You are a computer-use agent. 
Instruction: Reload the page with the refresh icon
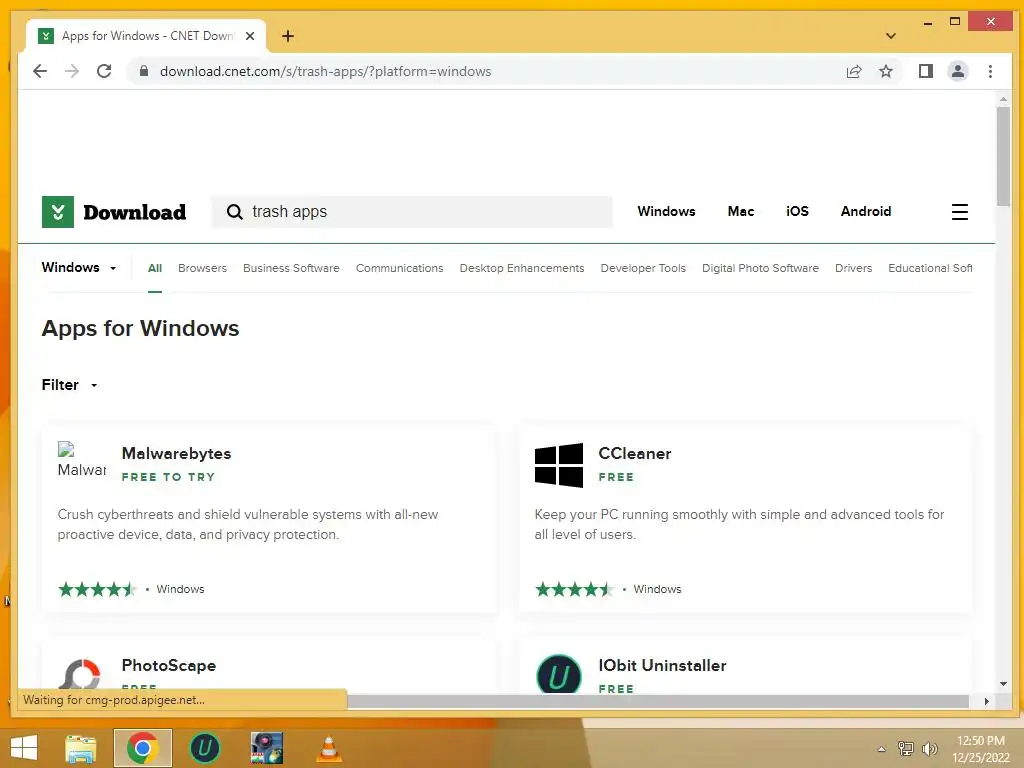(x=104, y=71)
